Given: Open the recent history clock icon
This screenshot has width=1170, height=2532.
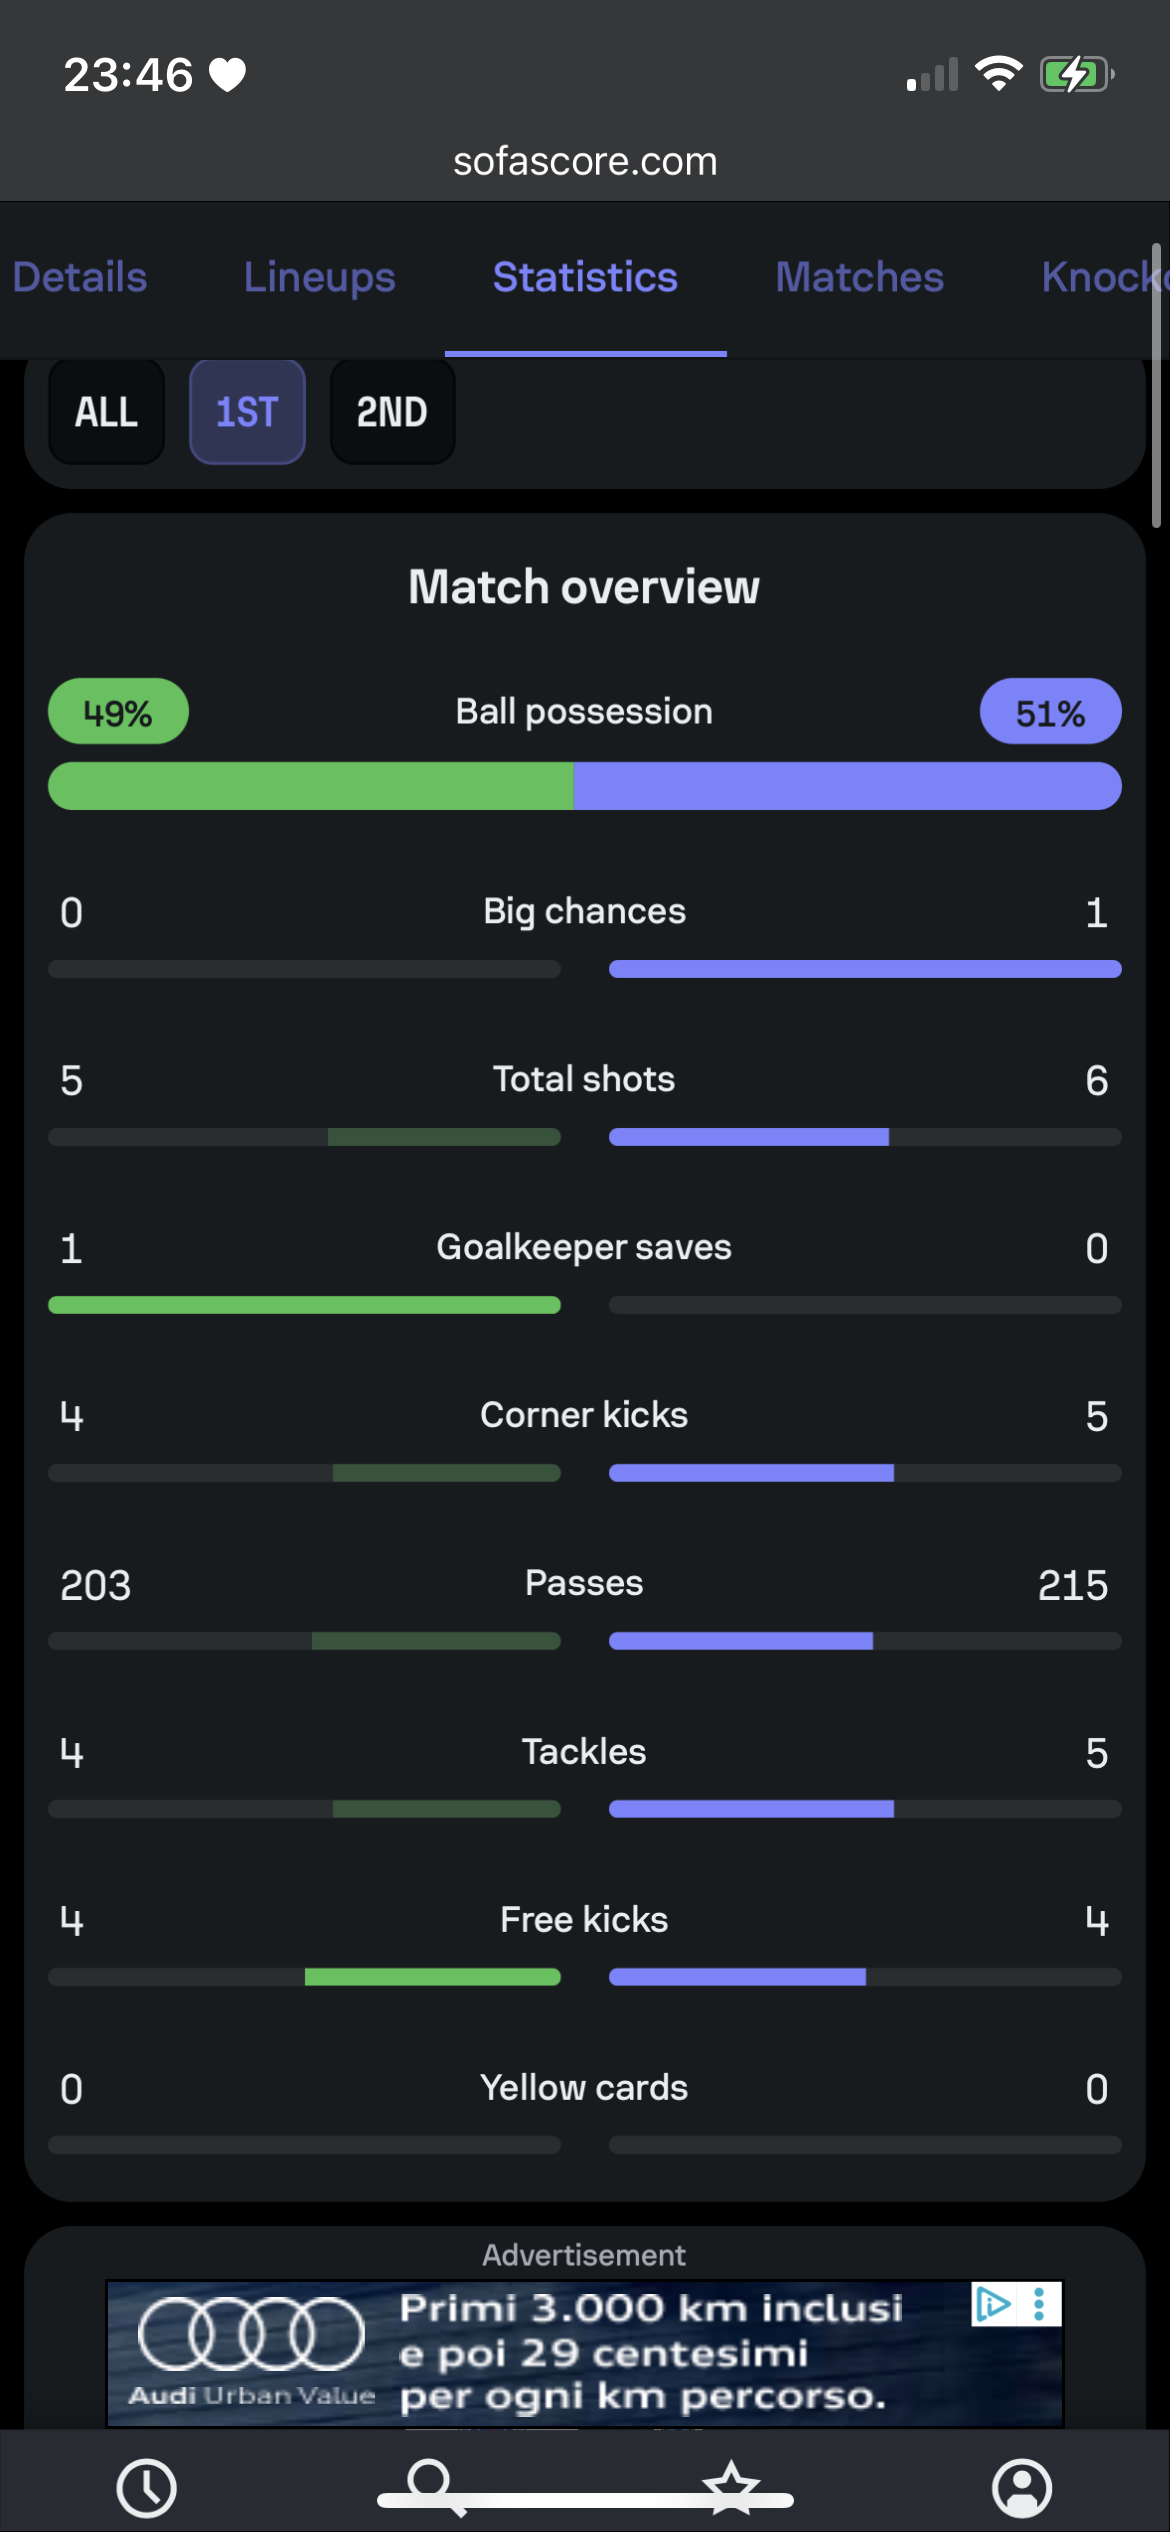Looking at the screenshot, I should 147,2487.
